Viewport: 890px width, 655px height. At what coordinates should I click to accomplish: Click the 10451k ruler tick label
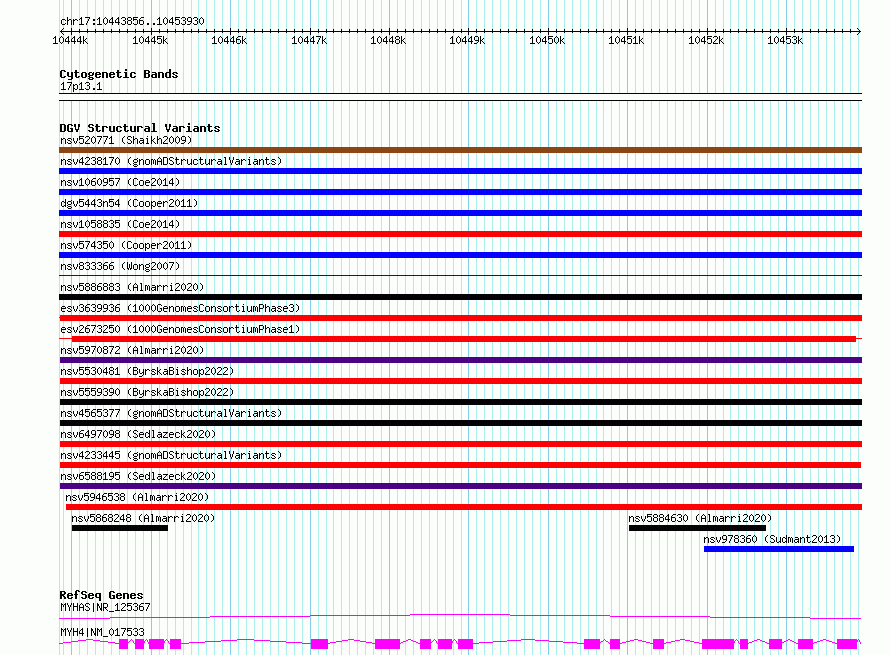(x=626, y=40)
